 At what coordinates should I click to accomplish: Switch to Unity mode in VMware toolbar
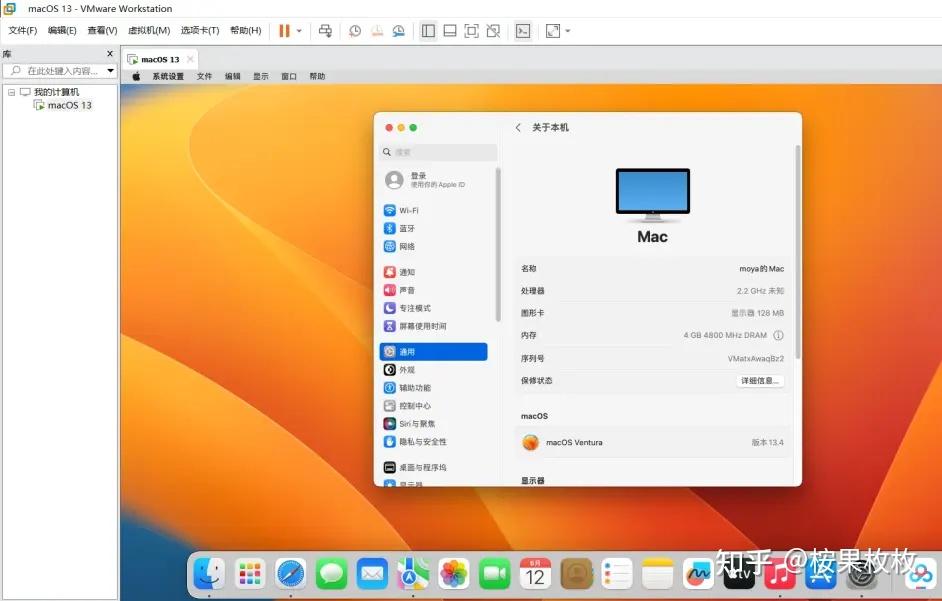coord(493,31)
